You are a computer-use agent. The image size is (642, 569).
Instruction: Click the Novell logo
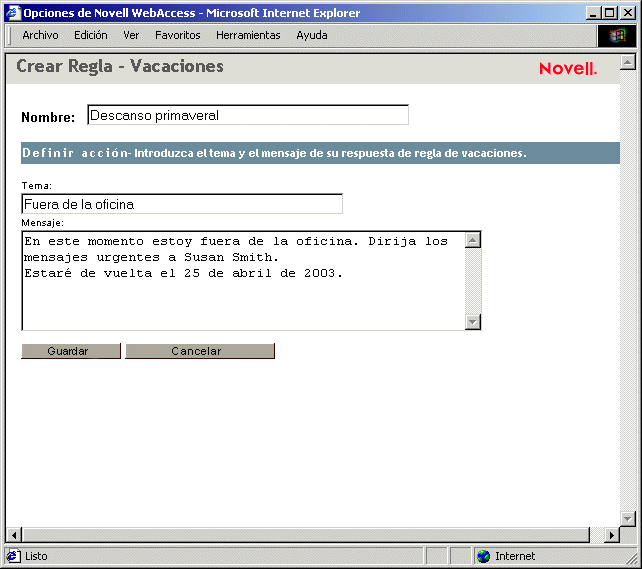pos(568,68)
